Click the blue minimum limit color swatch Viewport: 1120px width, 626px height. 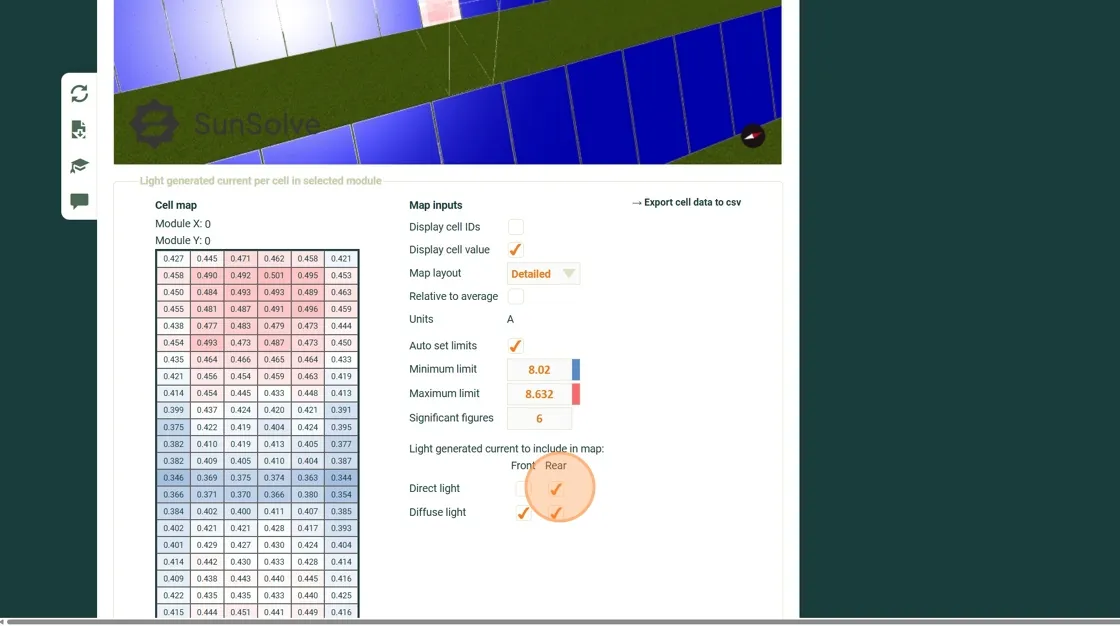click(x=576, y=370)
